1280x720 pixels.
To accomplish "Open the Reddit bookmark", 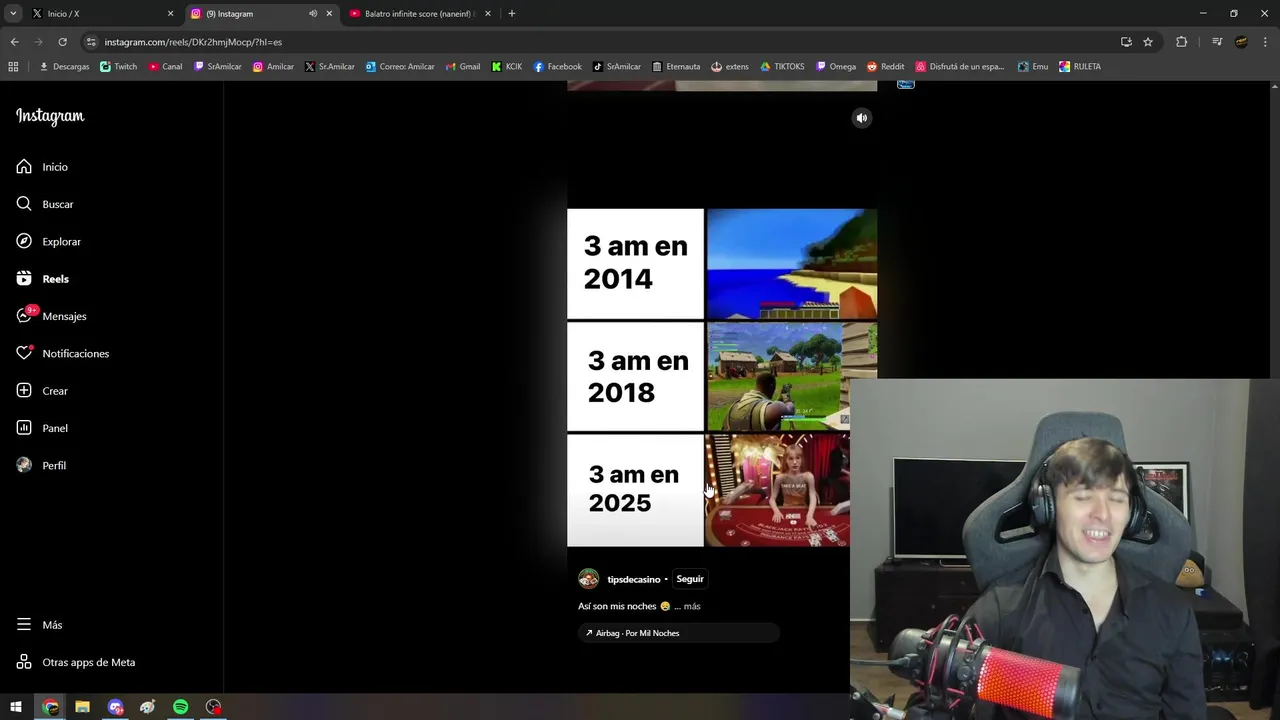I will click(886, 67).
